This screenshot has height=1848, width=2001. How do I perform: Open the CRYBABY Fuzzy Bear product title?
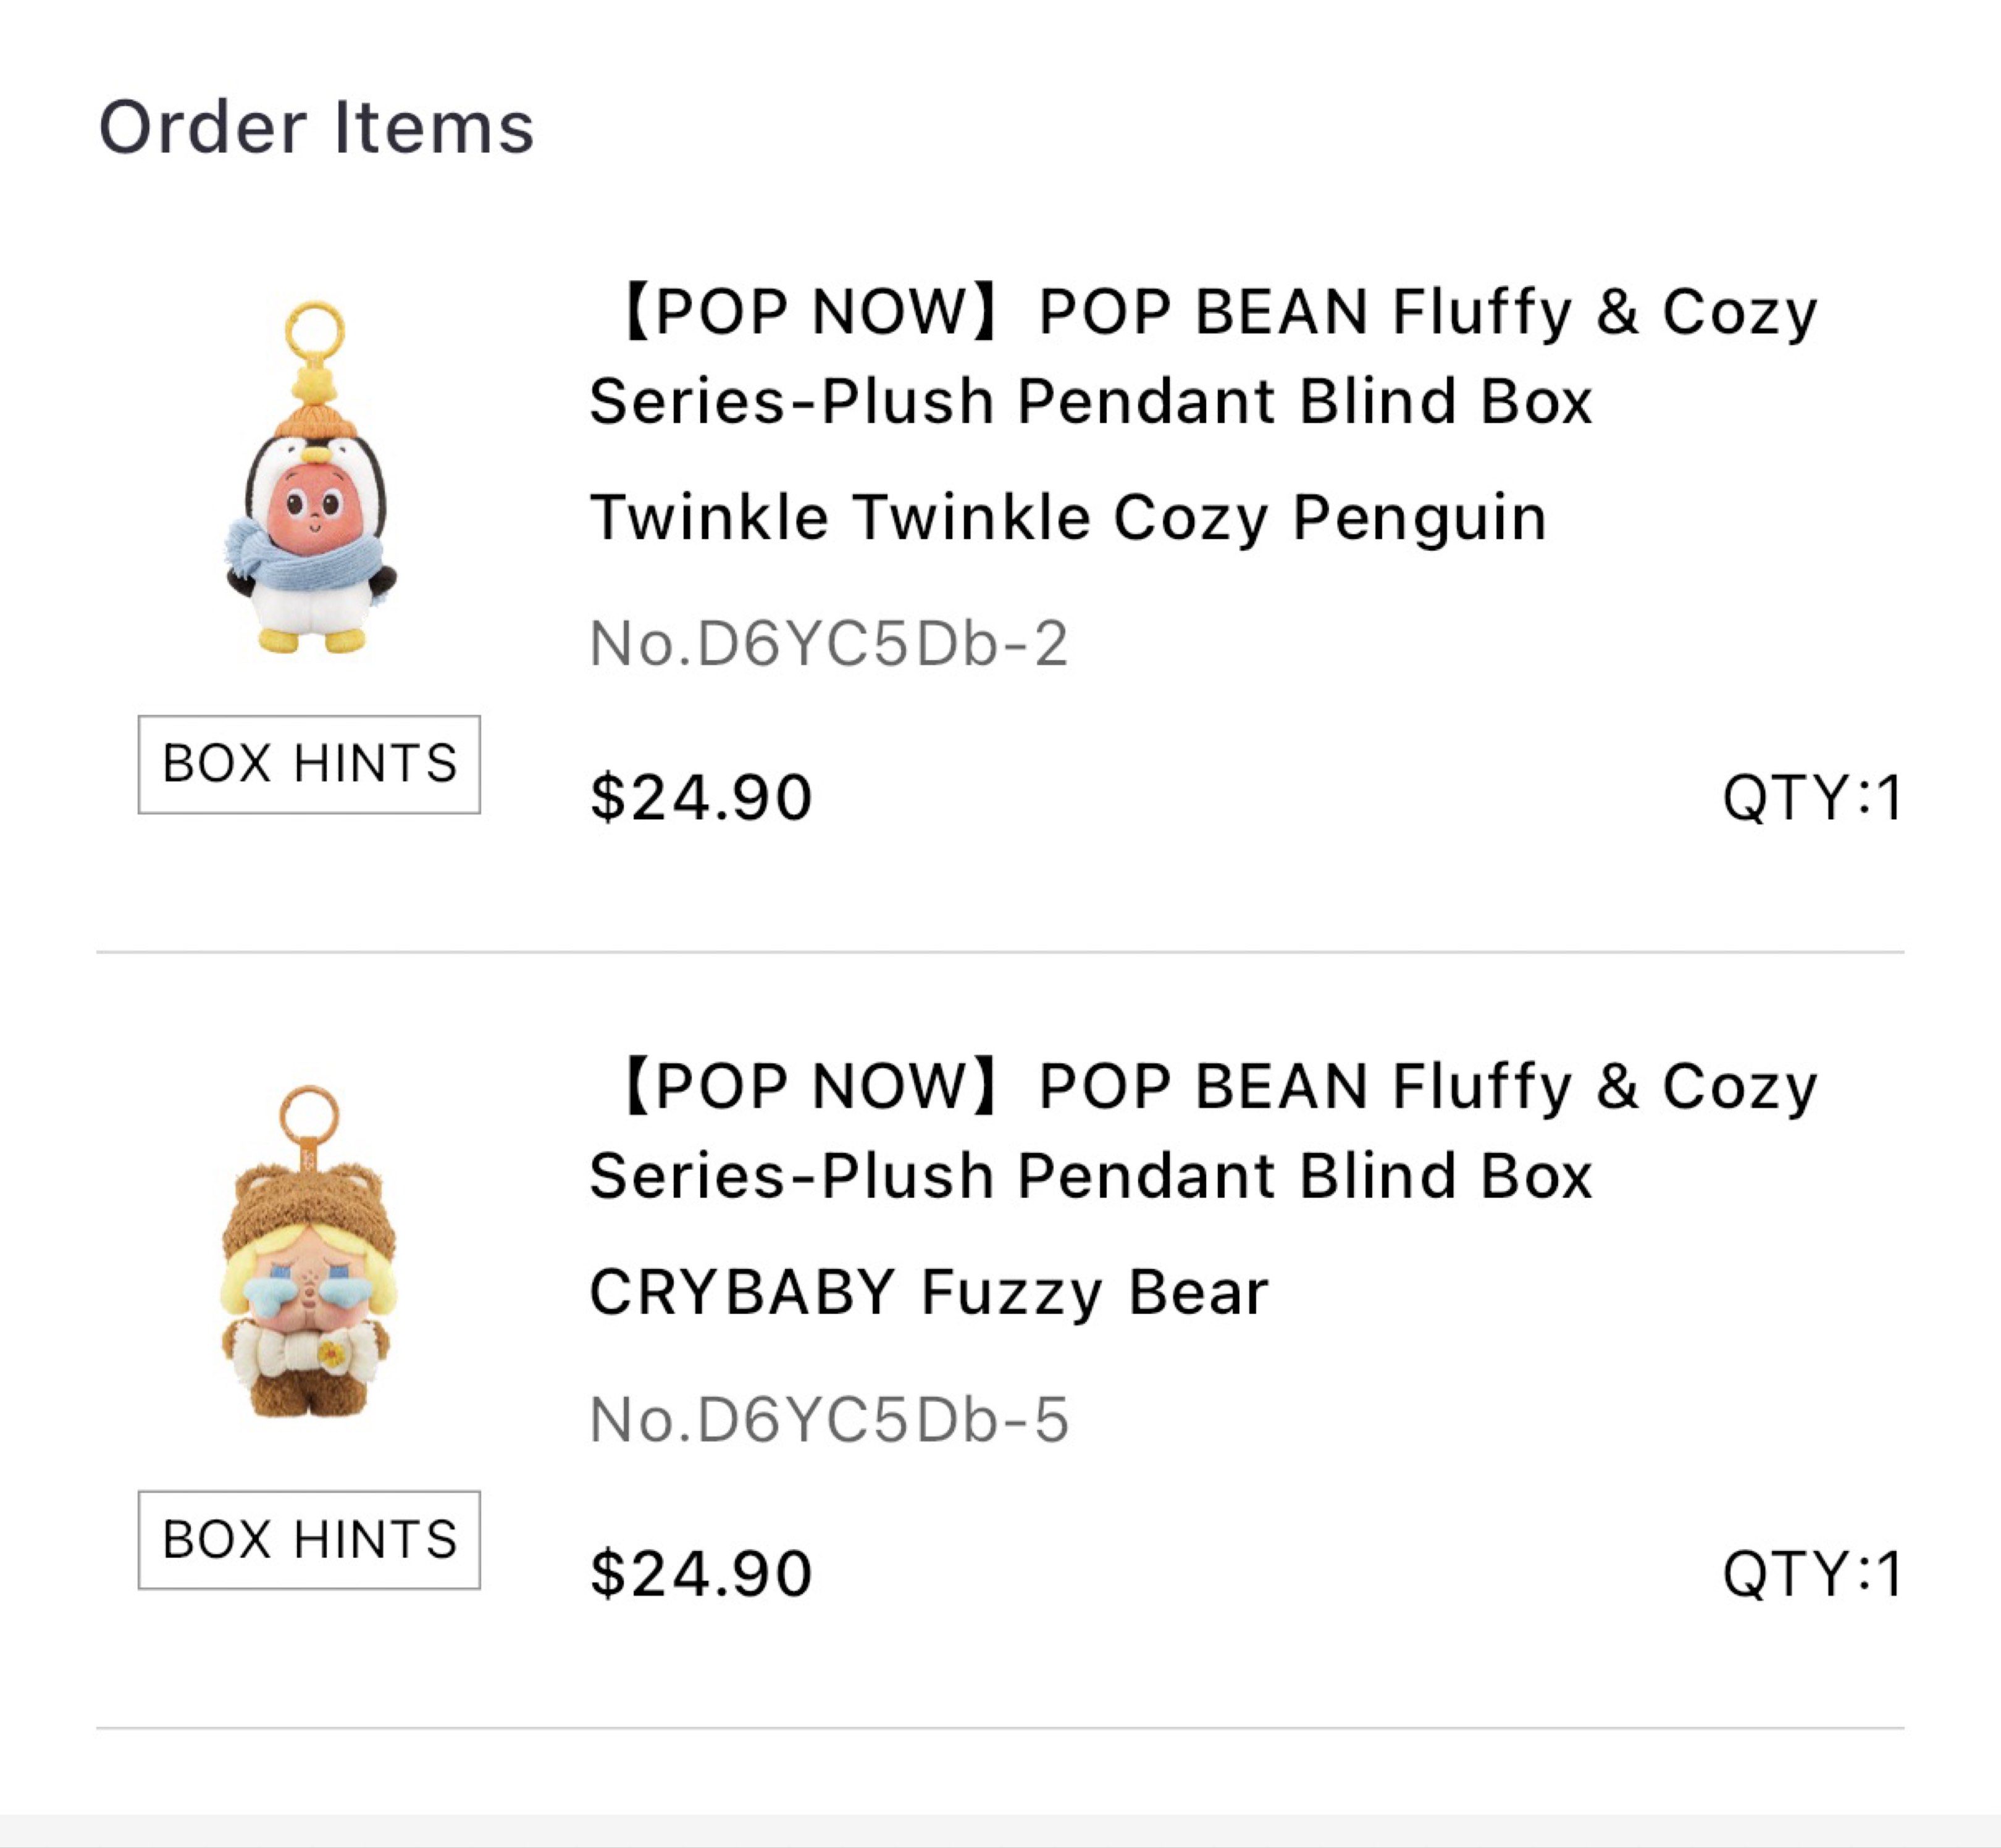click(930, 1290)
